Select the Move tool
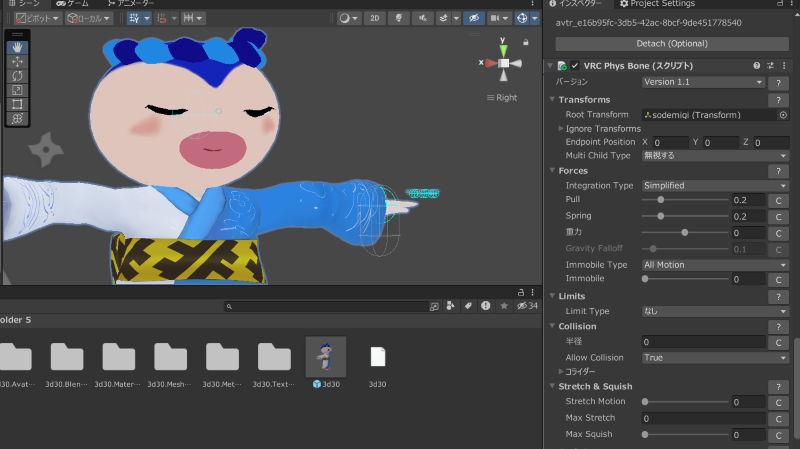The image size is (800, 449). pos(18,62)
